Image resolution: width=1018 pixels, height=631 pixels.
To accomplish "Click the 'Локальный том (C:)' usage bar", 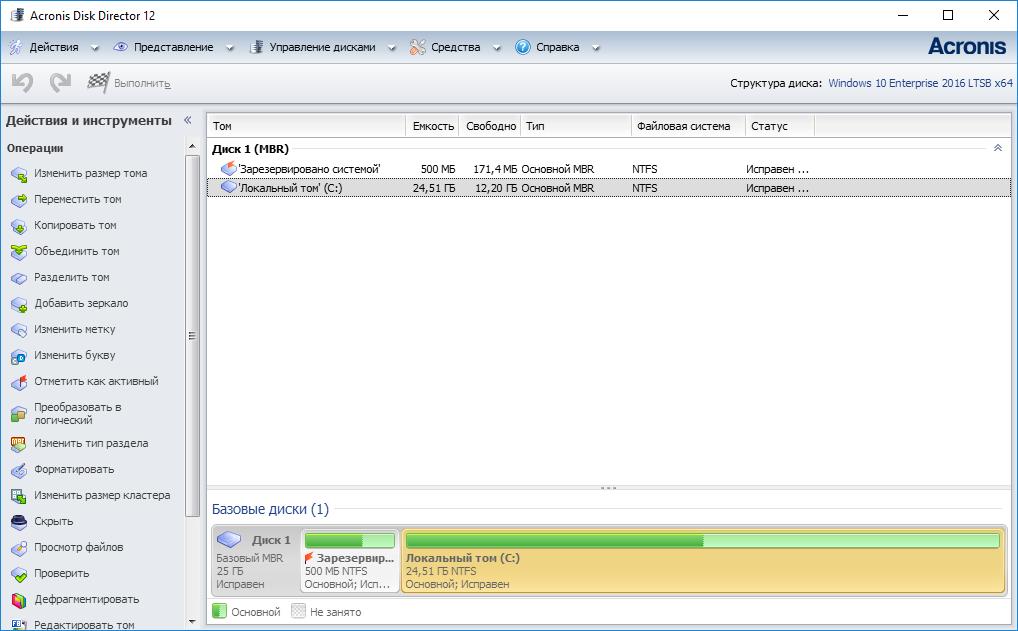I will tap(702, 541).
